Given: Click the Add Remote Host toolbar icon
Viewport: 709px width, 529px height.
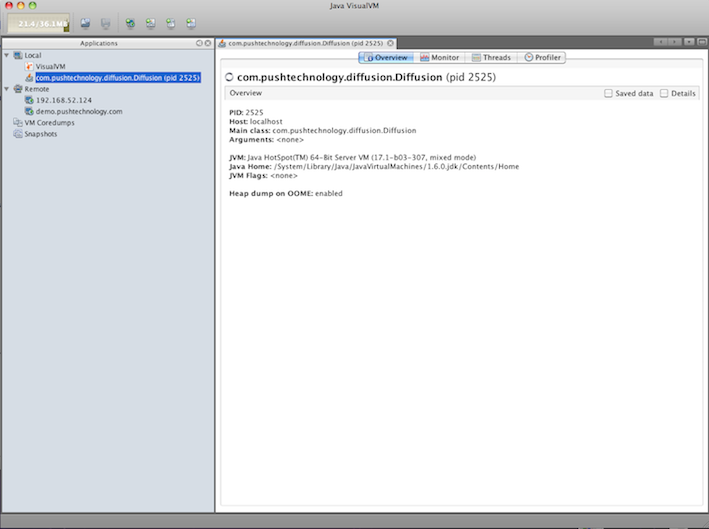Looking at the screenshot, I should click(x=130, y=22).
